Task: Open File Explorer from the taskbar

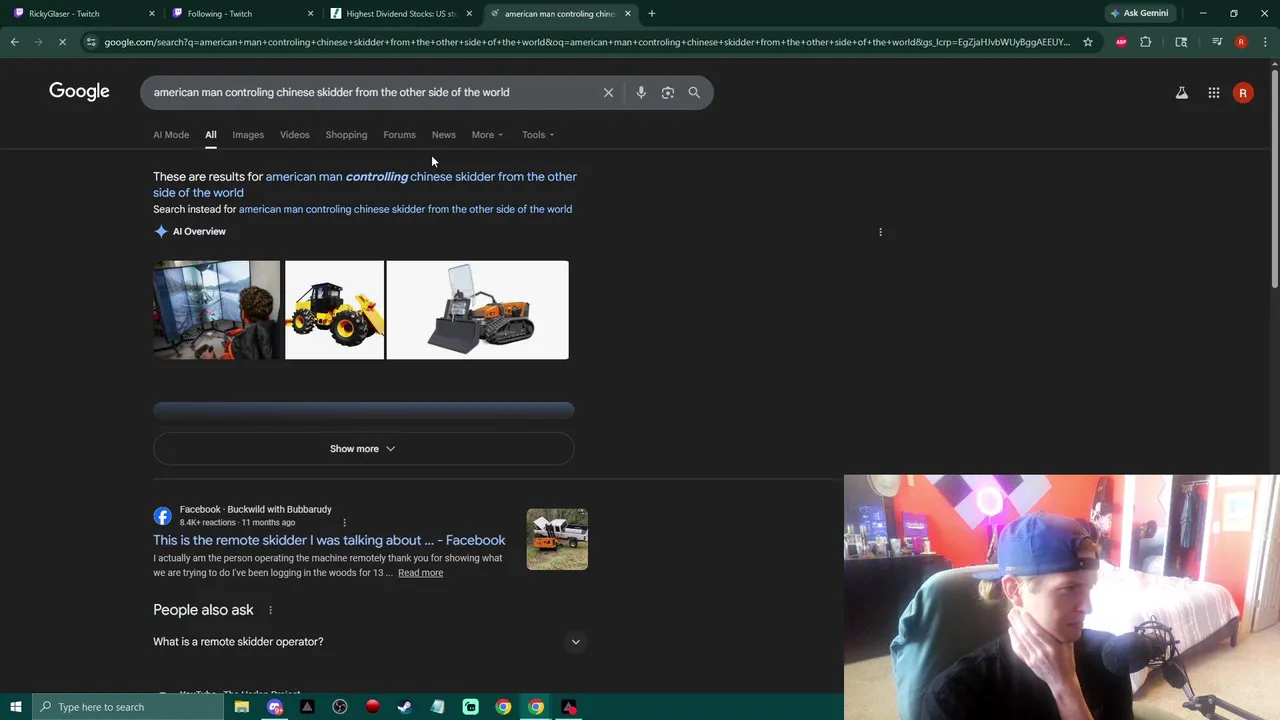Action: 242,707
